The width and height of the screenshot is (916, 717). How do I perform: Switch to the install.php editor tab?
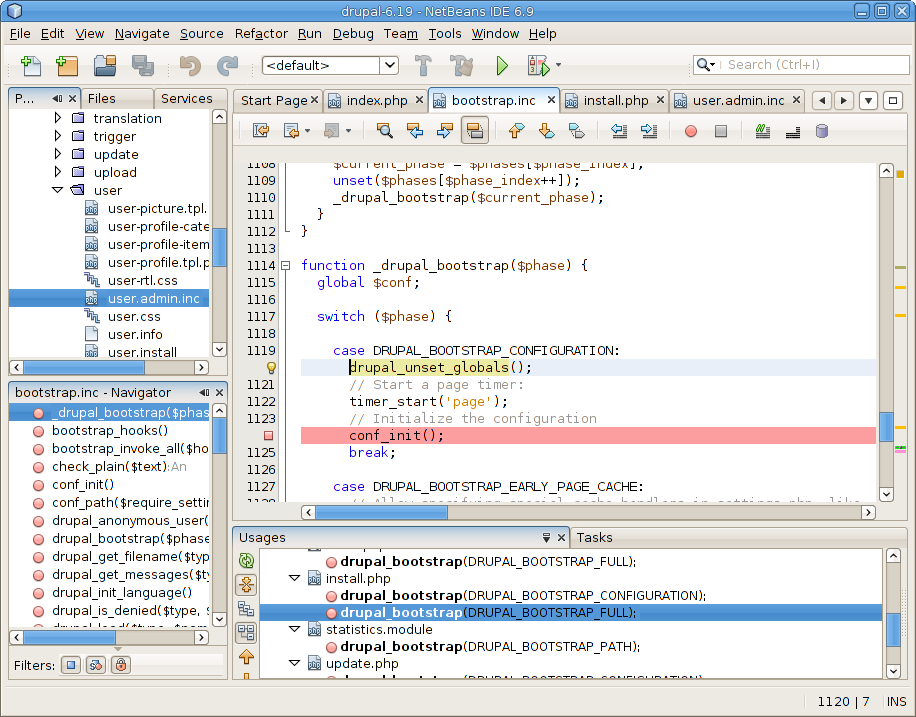coord(615,101)
